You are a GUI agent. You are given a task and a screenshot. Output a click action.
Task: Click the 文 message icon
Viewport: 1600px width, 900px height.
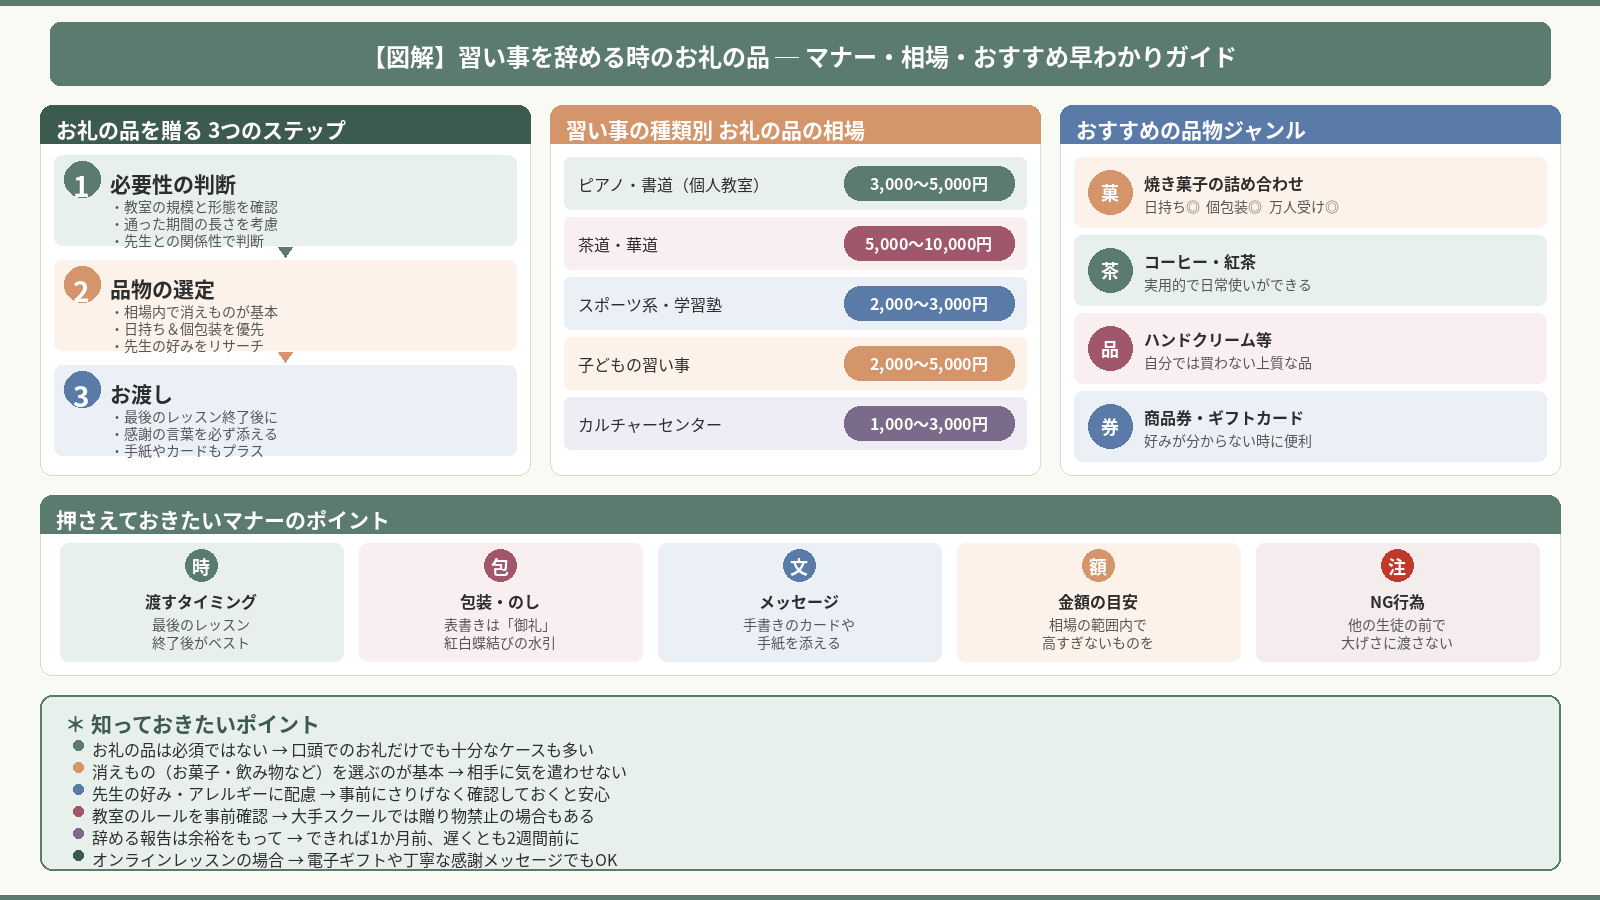coord(799,566)
